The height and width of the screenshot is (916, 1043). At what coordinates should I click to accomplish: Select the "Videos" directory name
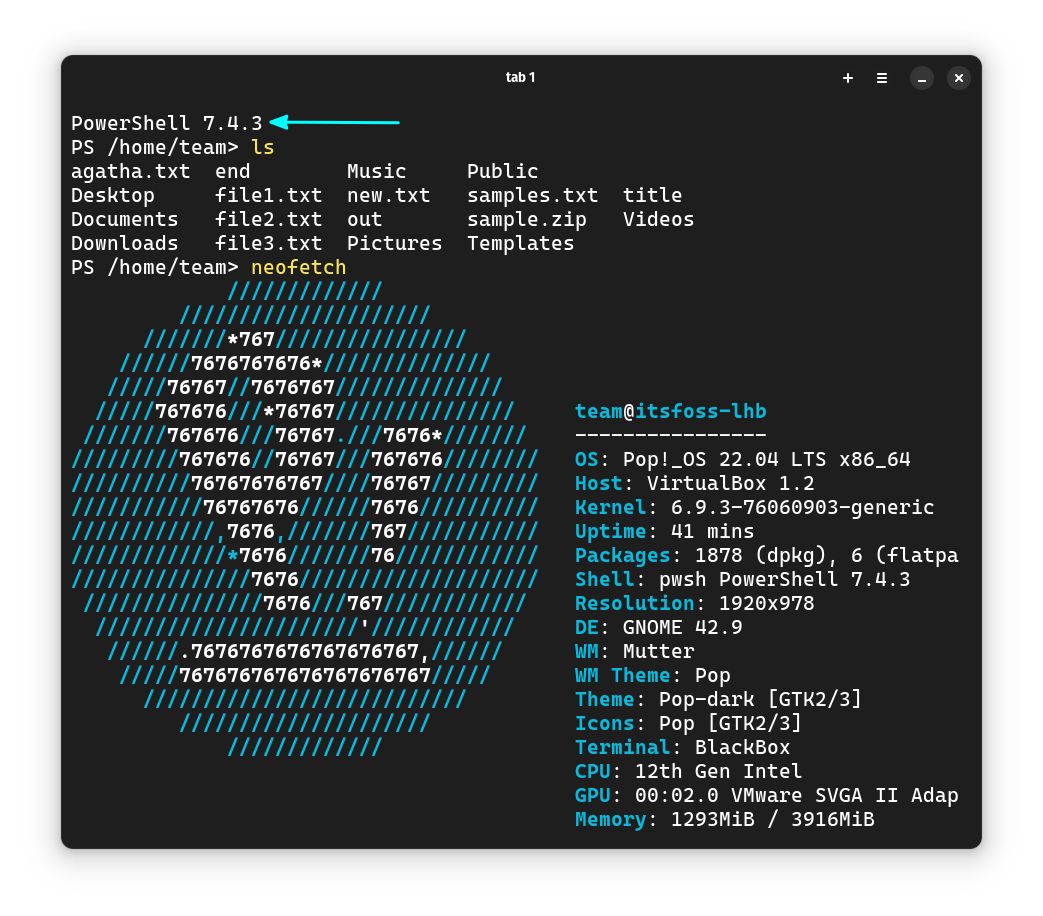658,219
